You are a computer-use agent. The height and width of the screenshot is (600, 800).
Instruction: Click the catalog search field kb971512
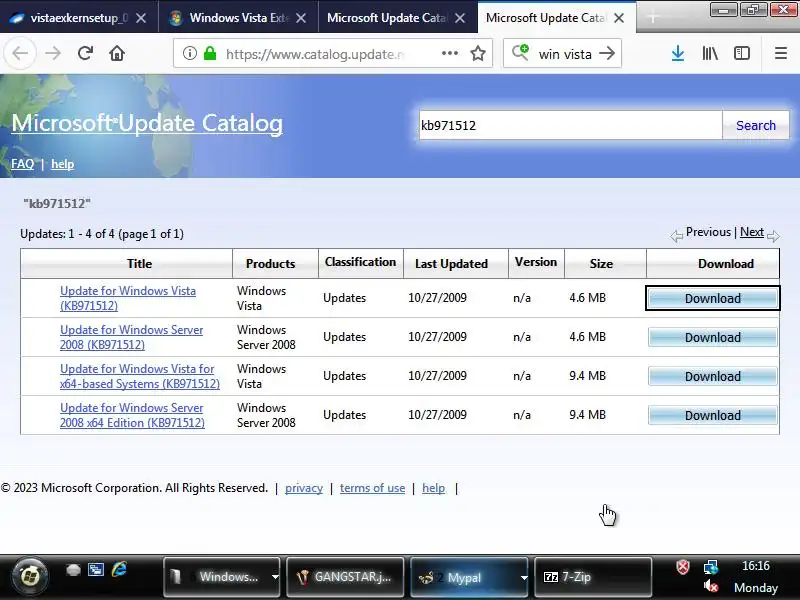click(570, 125)
